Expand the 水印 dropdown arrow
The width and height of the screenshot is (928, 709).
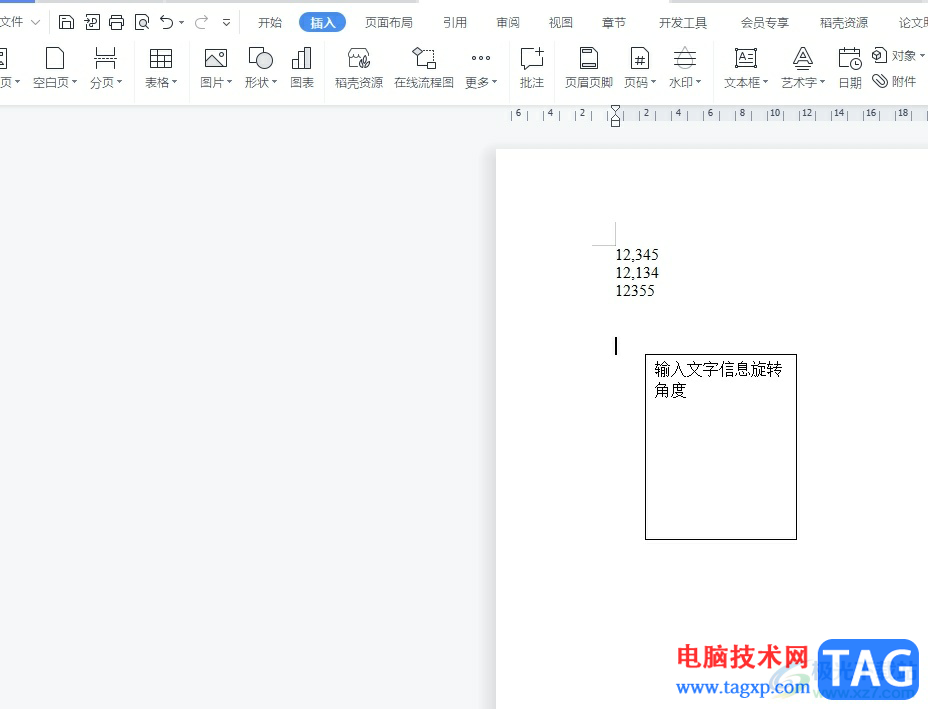(699, 82)
